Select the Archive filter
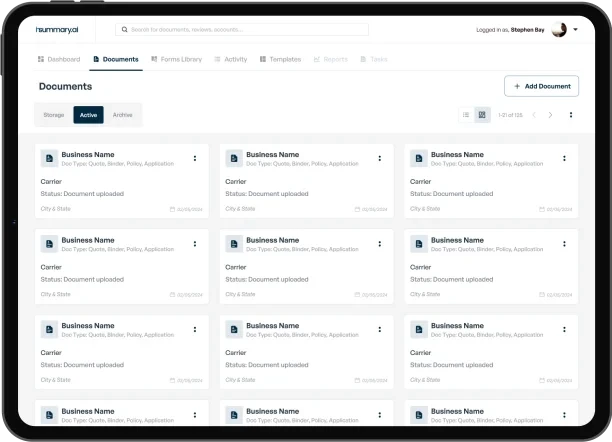 click(123, 115)
